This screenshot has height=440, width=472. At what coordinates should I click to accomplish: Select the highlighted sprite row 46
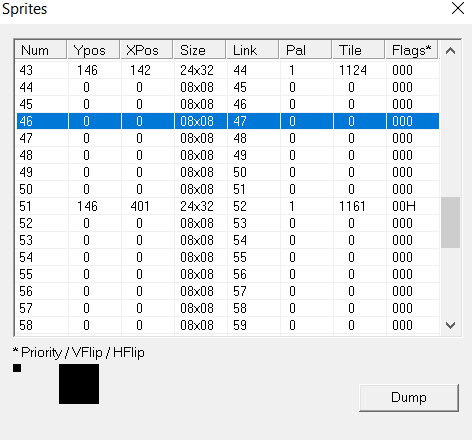(x=228, y=121)
